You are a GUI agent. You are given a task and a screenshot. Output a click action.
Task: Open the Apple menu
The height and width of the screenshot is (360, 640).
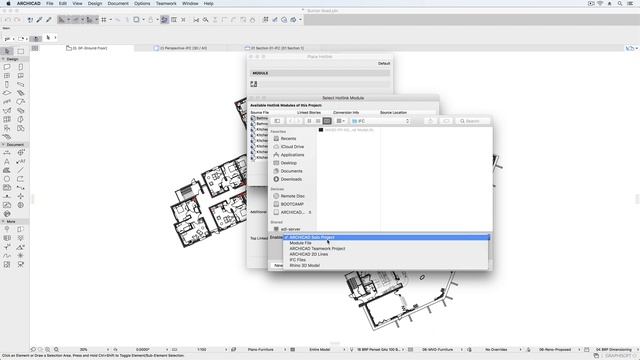(8, 4)
